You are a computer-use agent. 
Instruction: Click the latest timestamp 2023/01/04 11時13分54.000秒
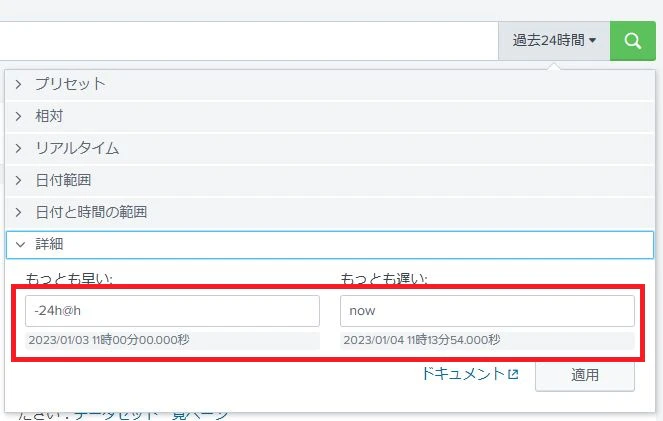pyautogui.click(x=422, y=340)
